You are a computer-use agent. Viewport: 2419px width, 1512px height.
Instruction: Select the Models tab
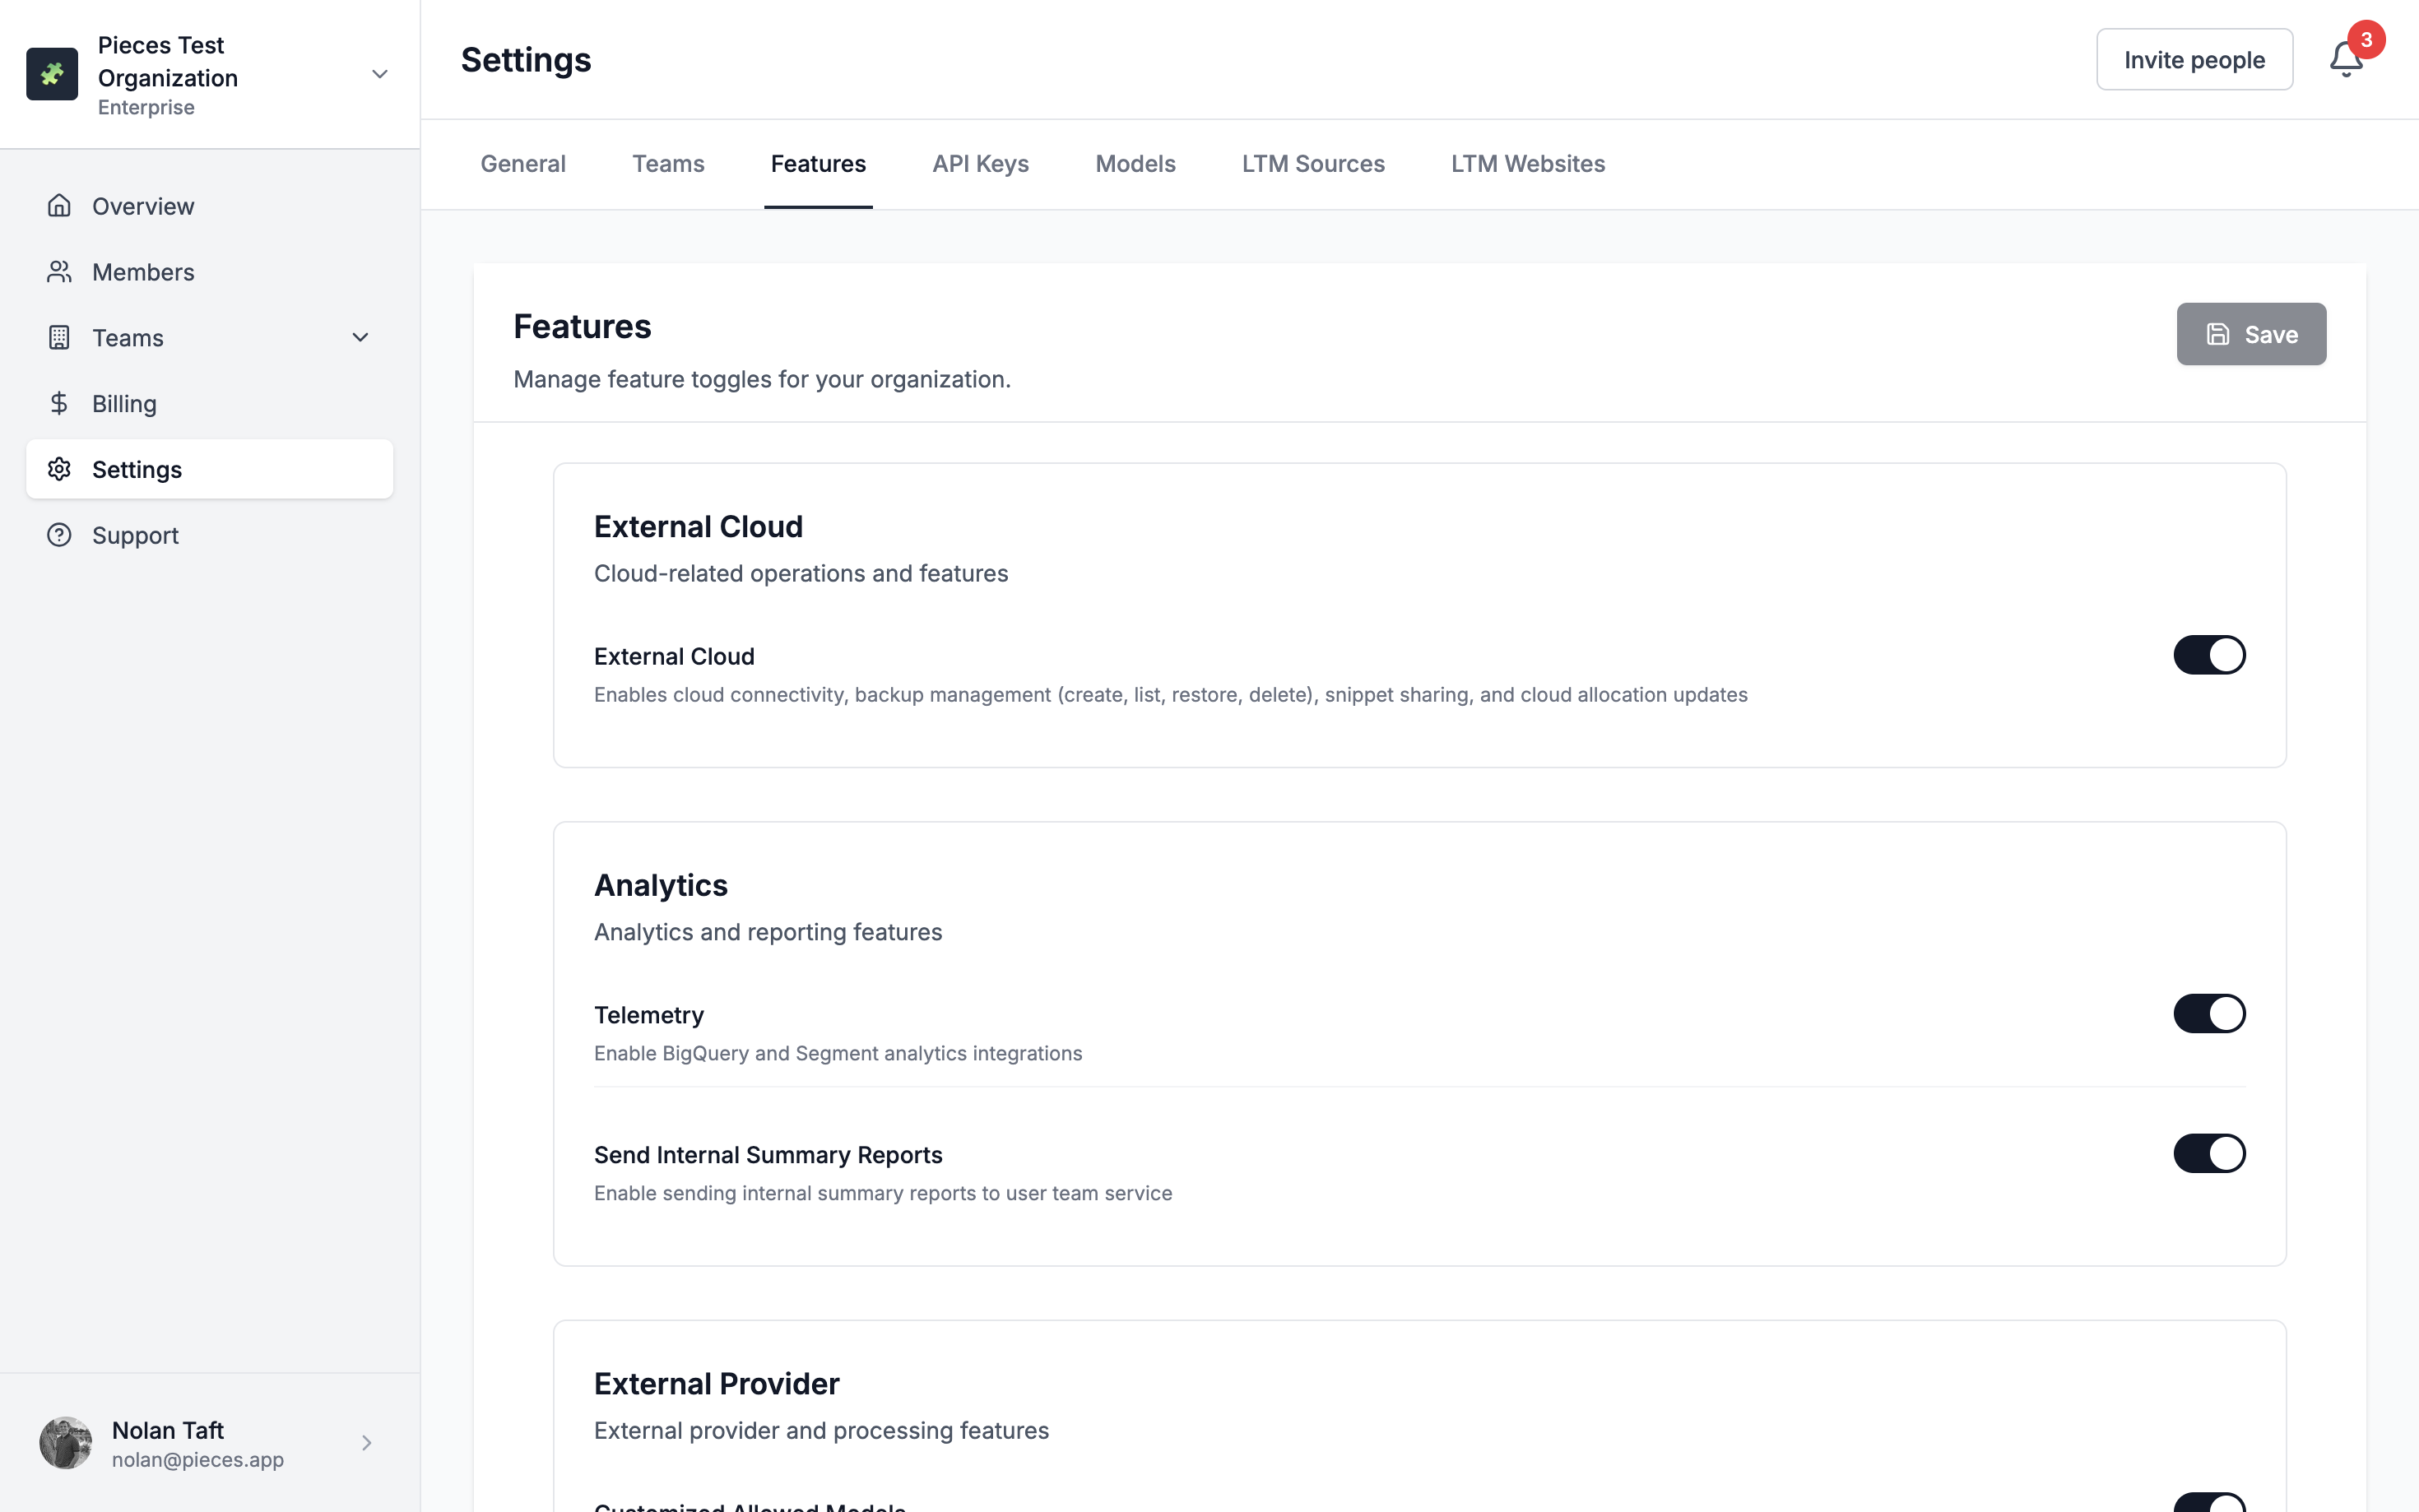pos(1135,164)
